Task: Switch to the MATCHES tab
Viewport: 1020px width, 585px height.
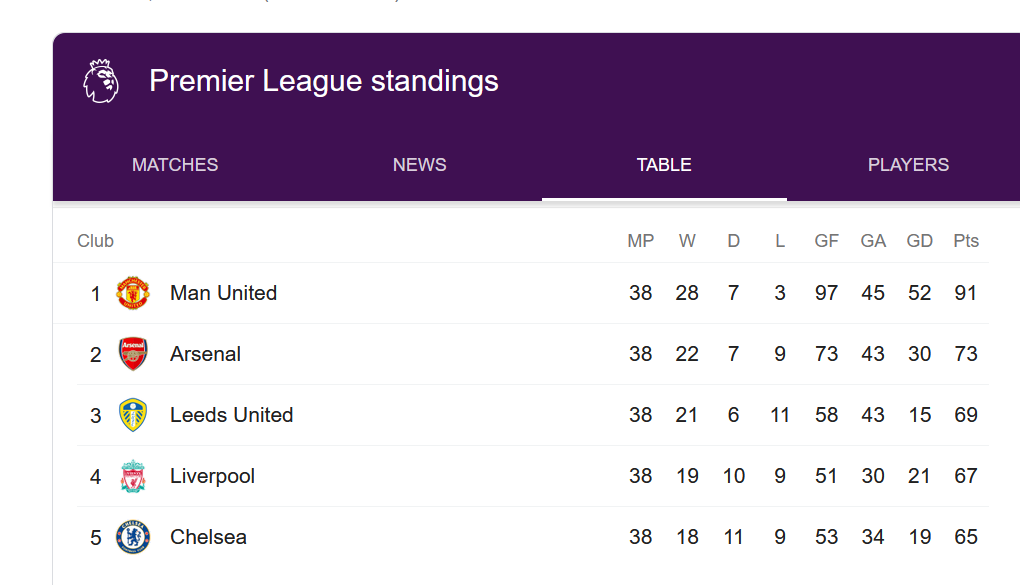Action: click(175, 165)
